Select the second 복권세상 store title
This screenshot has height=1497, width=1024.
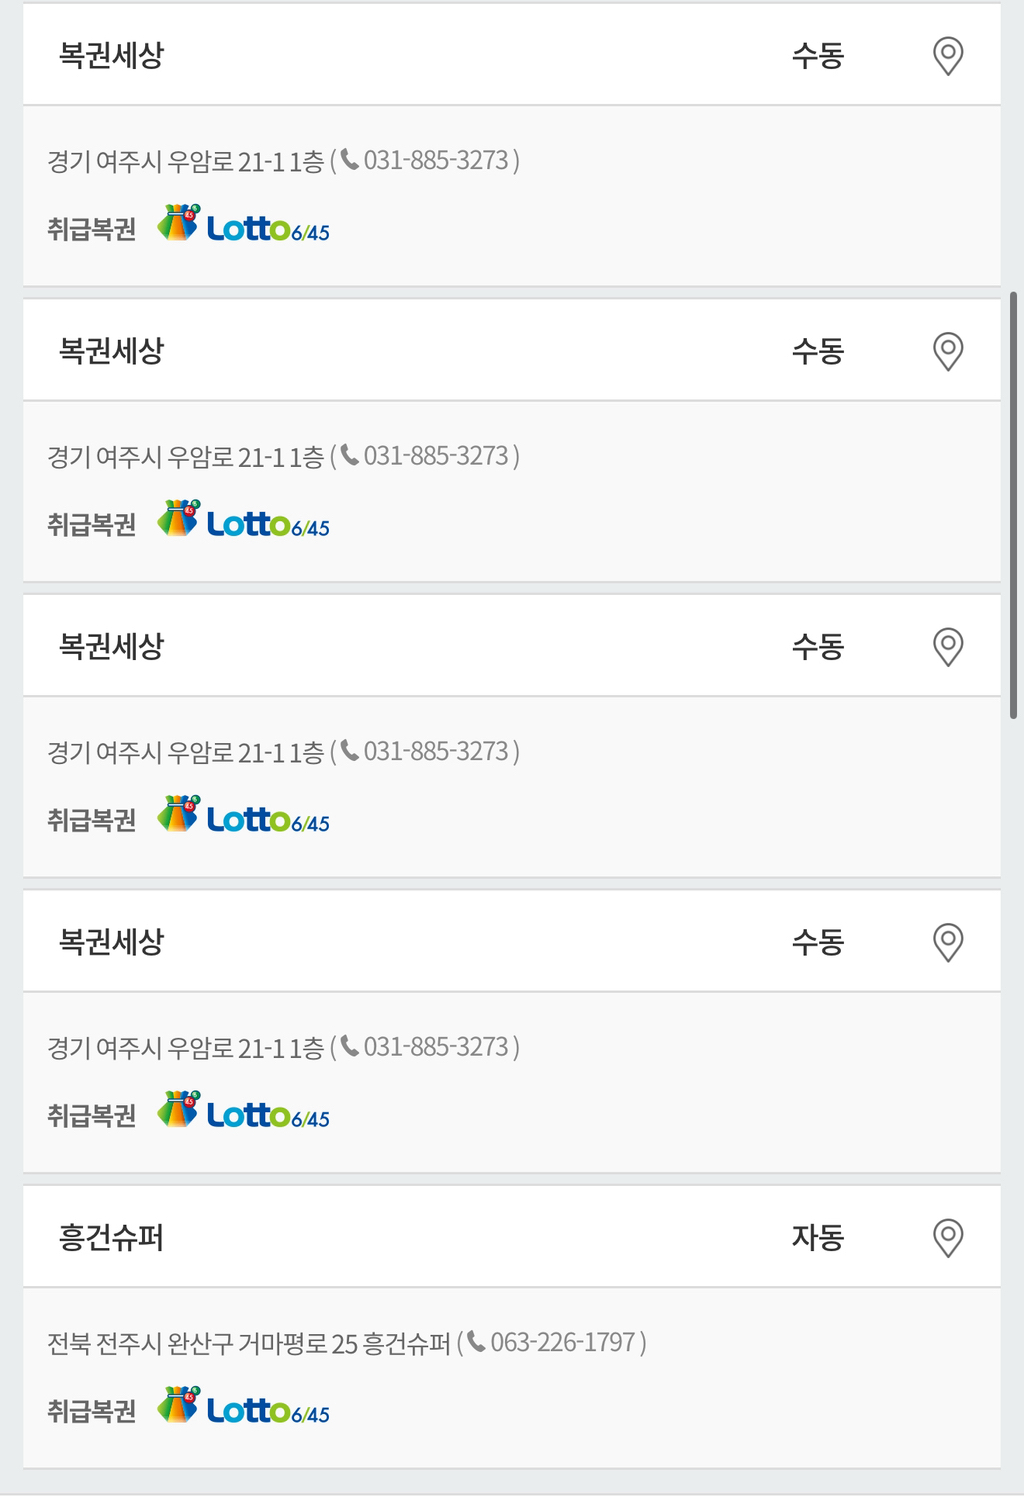coord(111,351)
